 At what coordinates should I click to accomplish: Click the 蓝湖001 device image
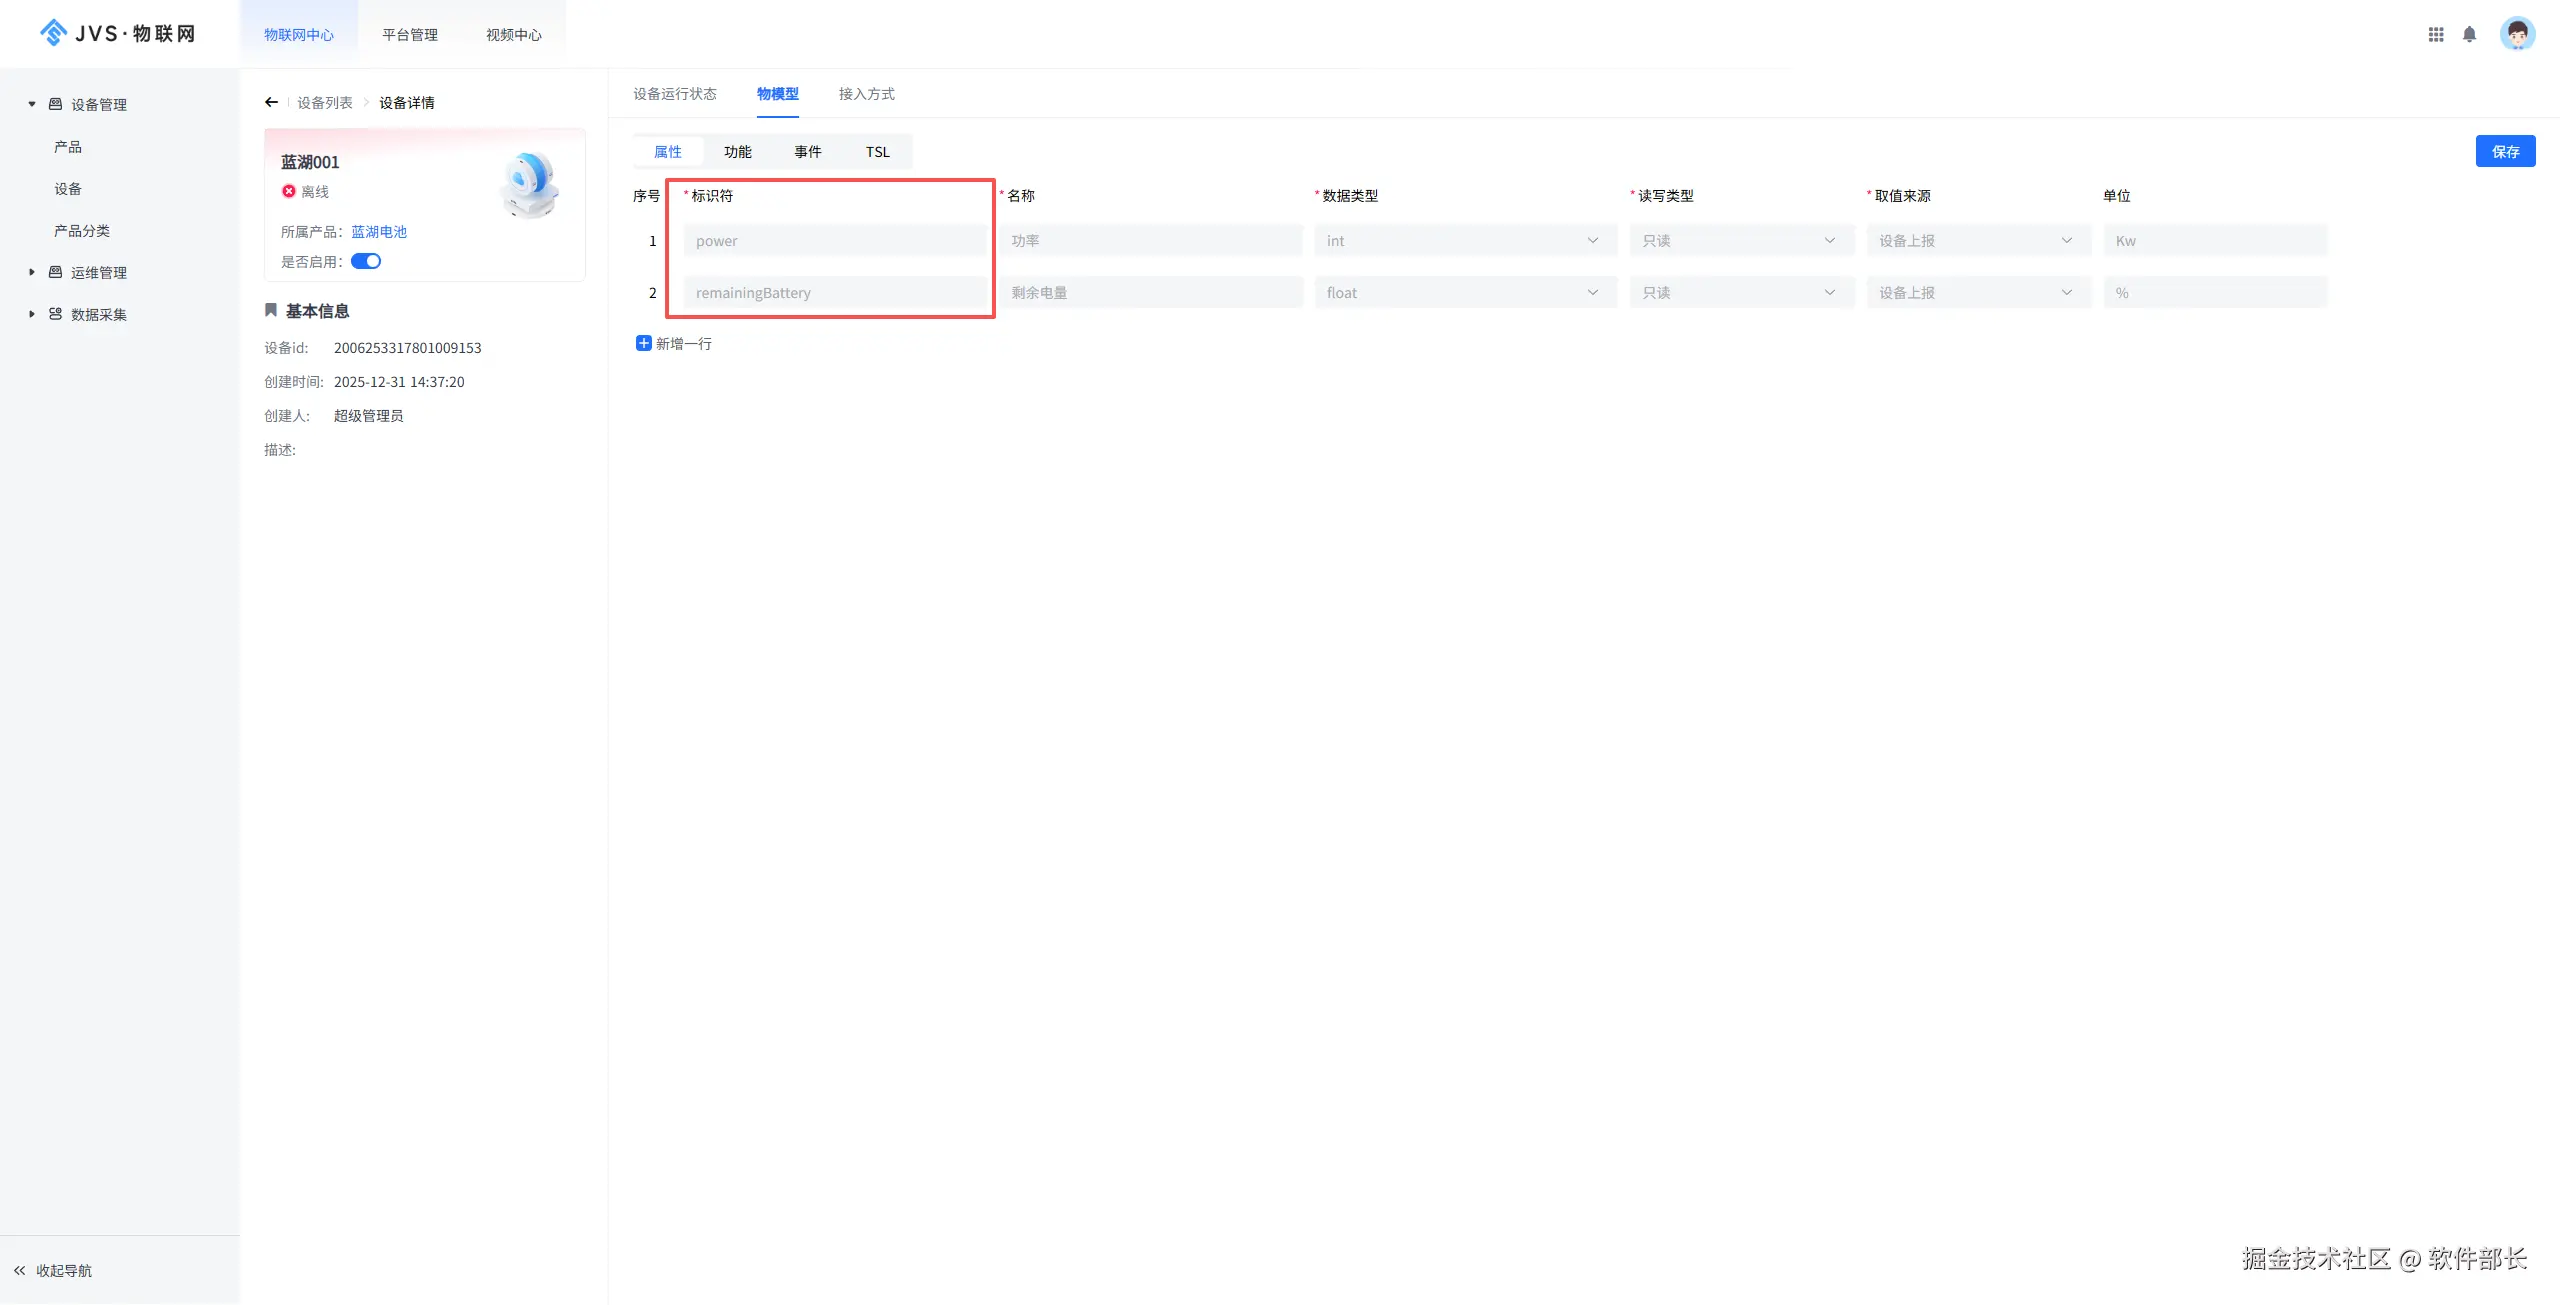pos(530,185)
